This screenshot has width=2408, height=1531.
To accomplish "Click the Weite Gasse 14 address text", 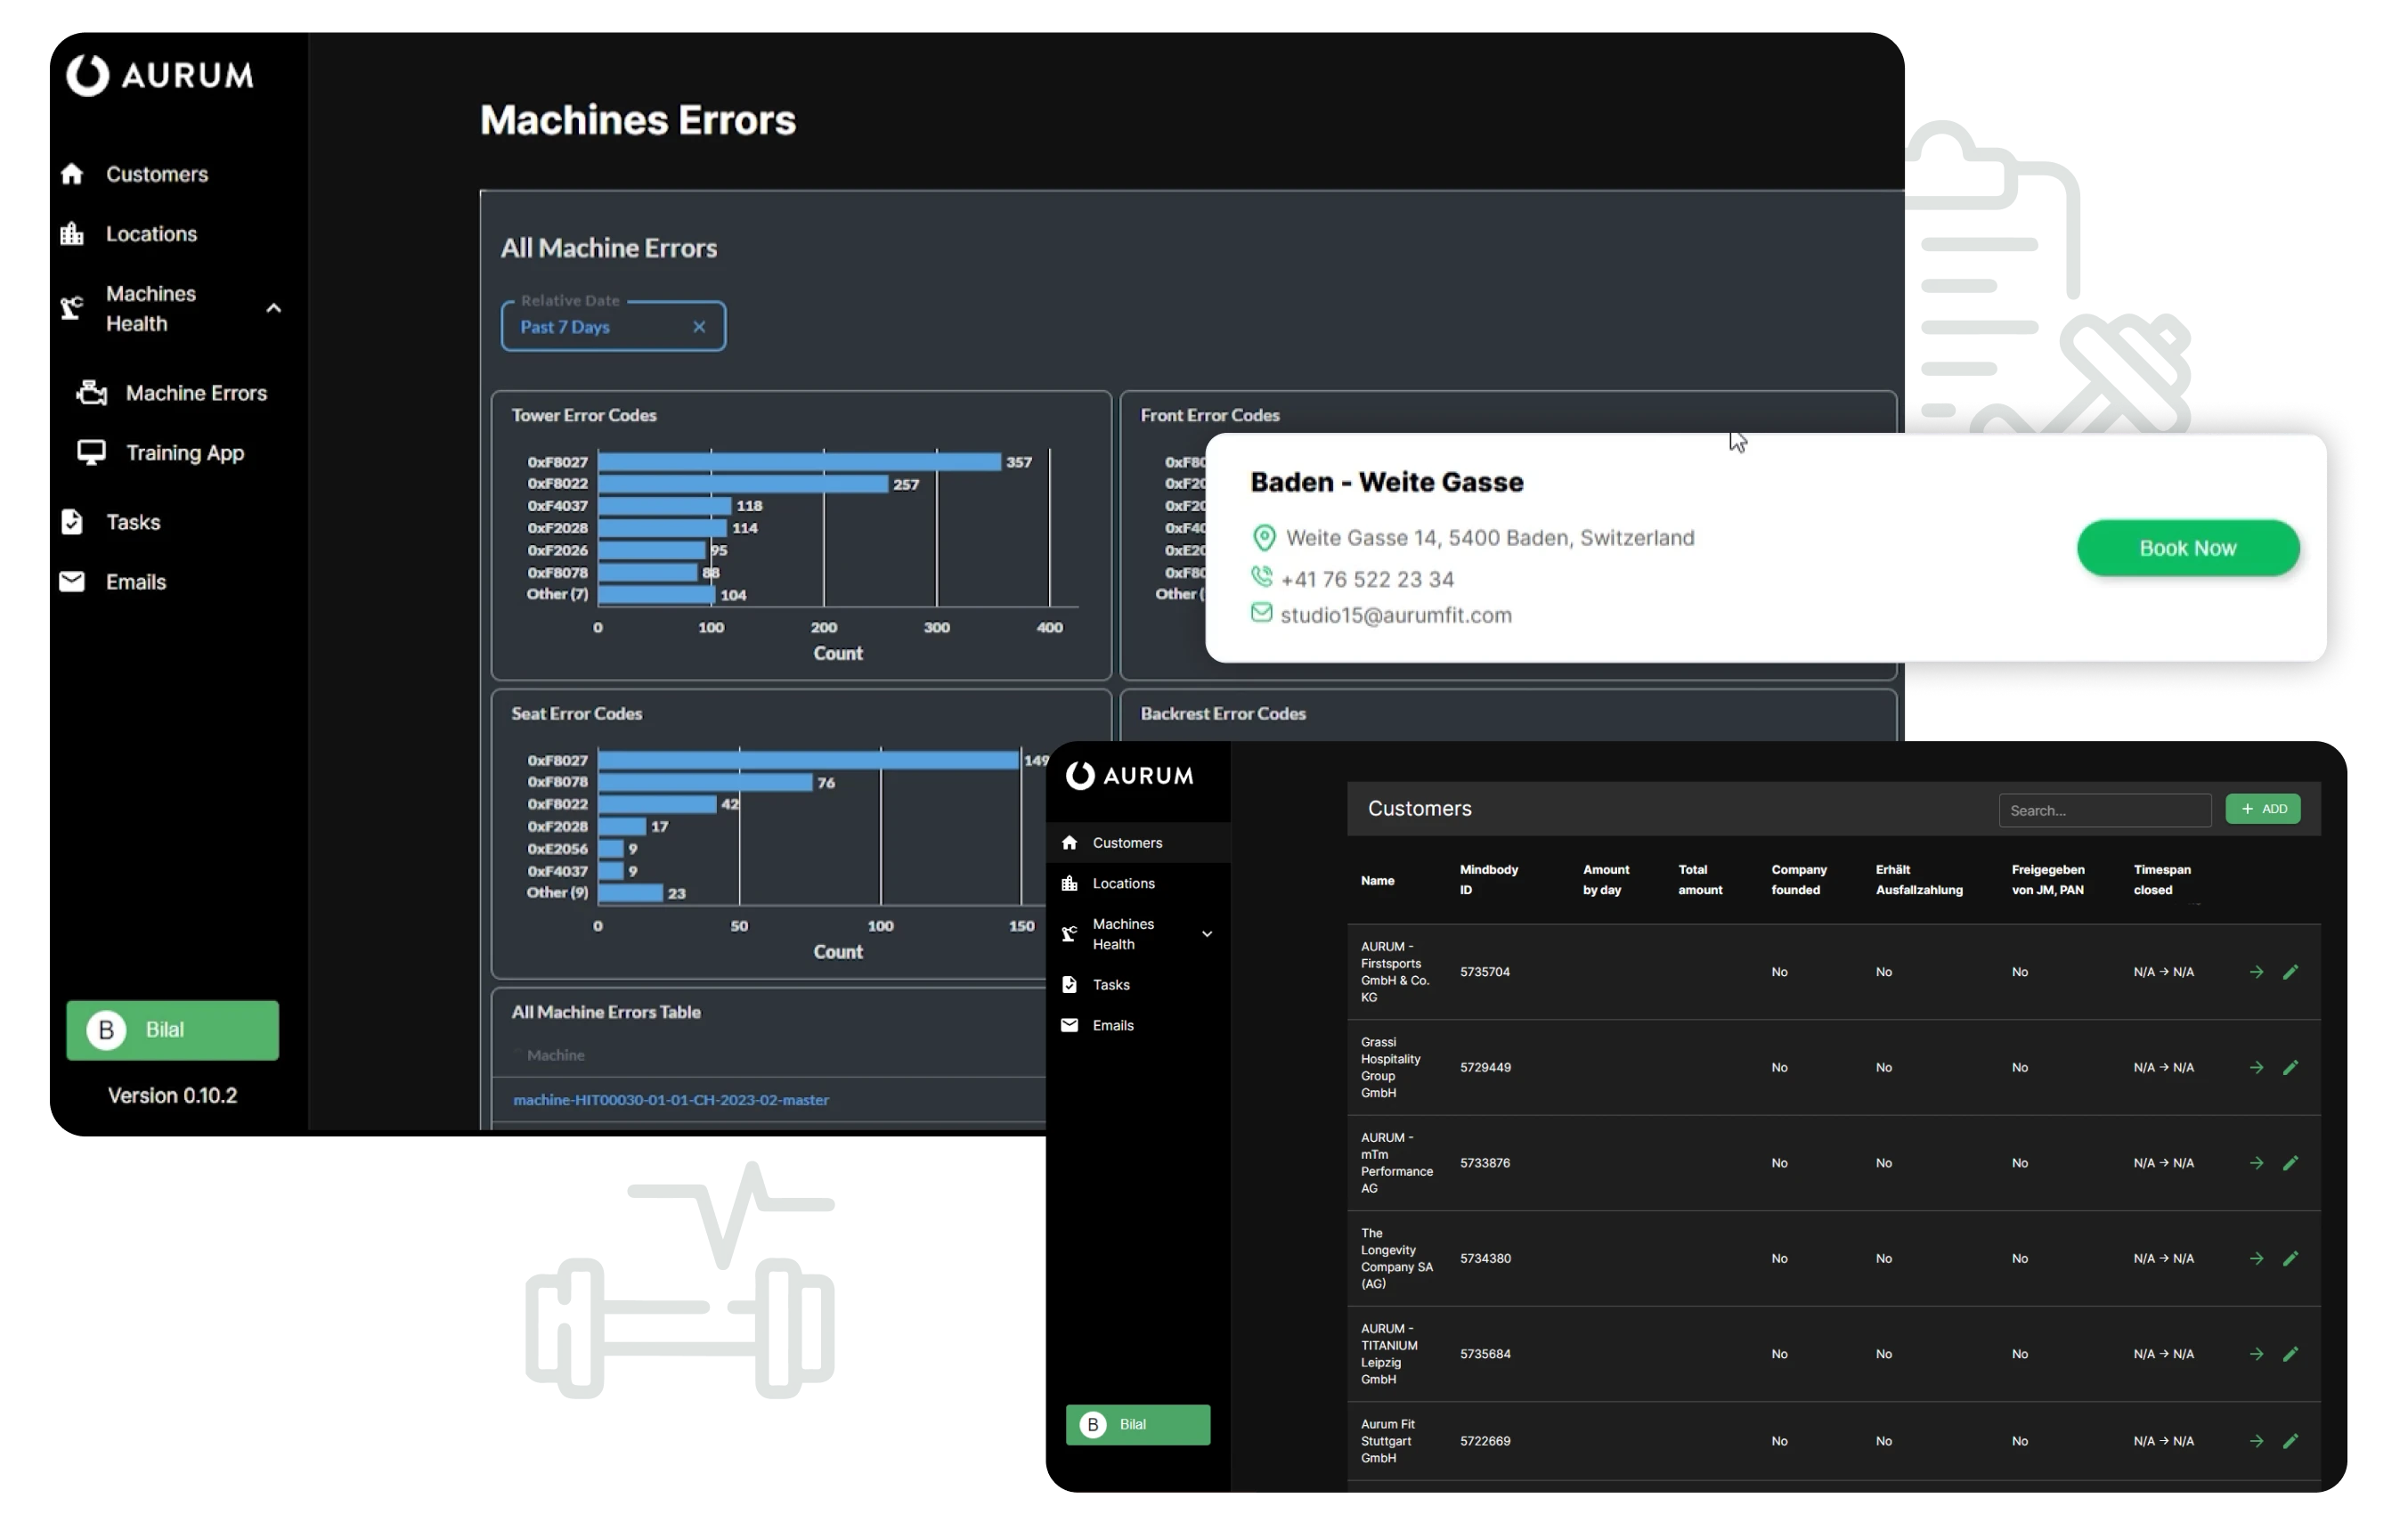I will [x=1490, y=538].
